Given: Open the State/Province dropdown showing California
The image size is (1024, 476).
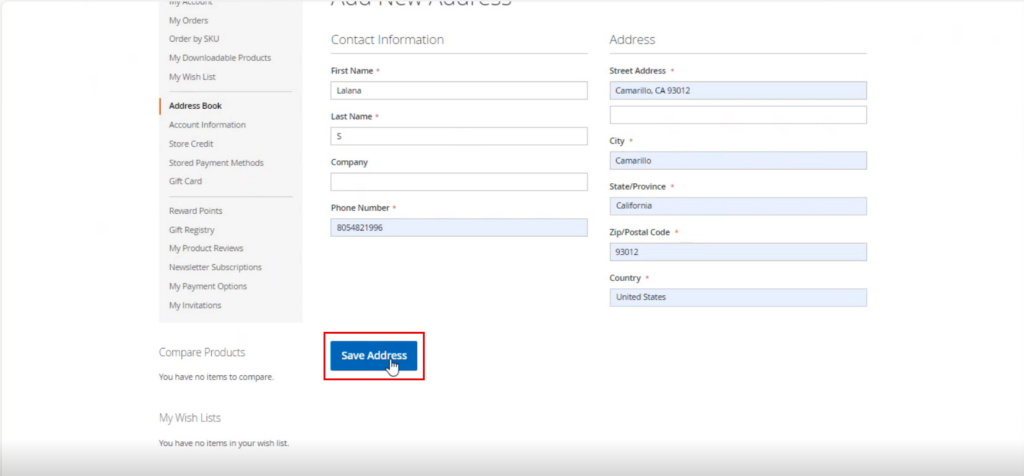Looking at the screenshot, I should click(738, 206).
